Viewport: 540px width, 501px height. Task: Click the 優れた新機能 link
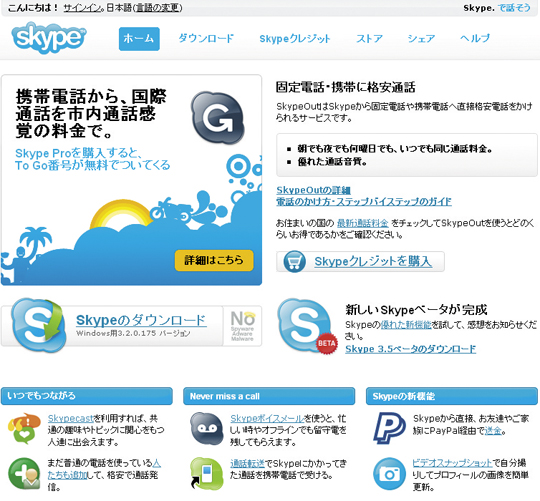[x=406, y=324]
